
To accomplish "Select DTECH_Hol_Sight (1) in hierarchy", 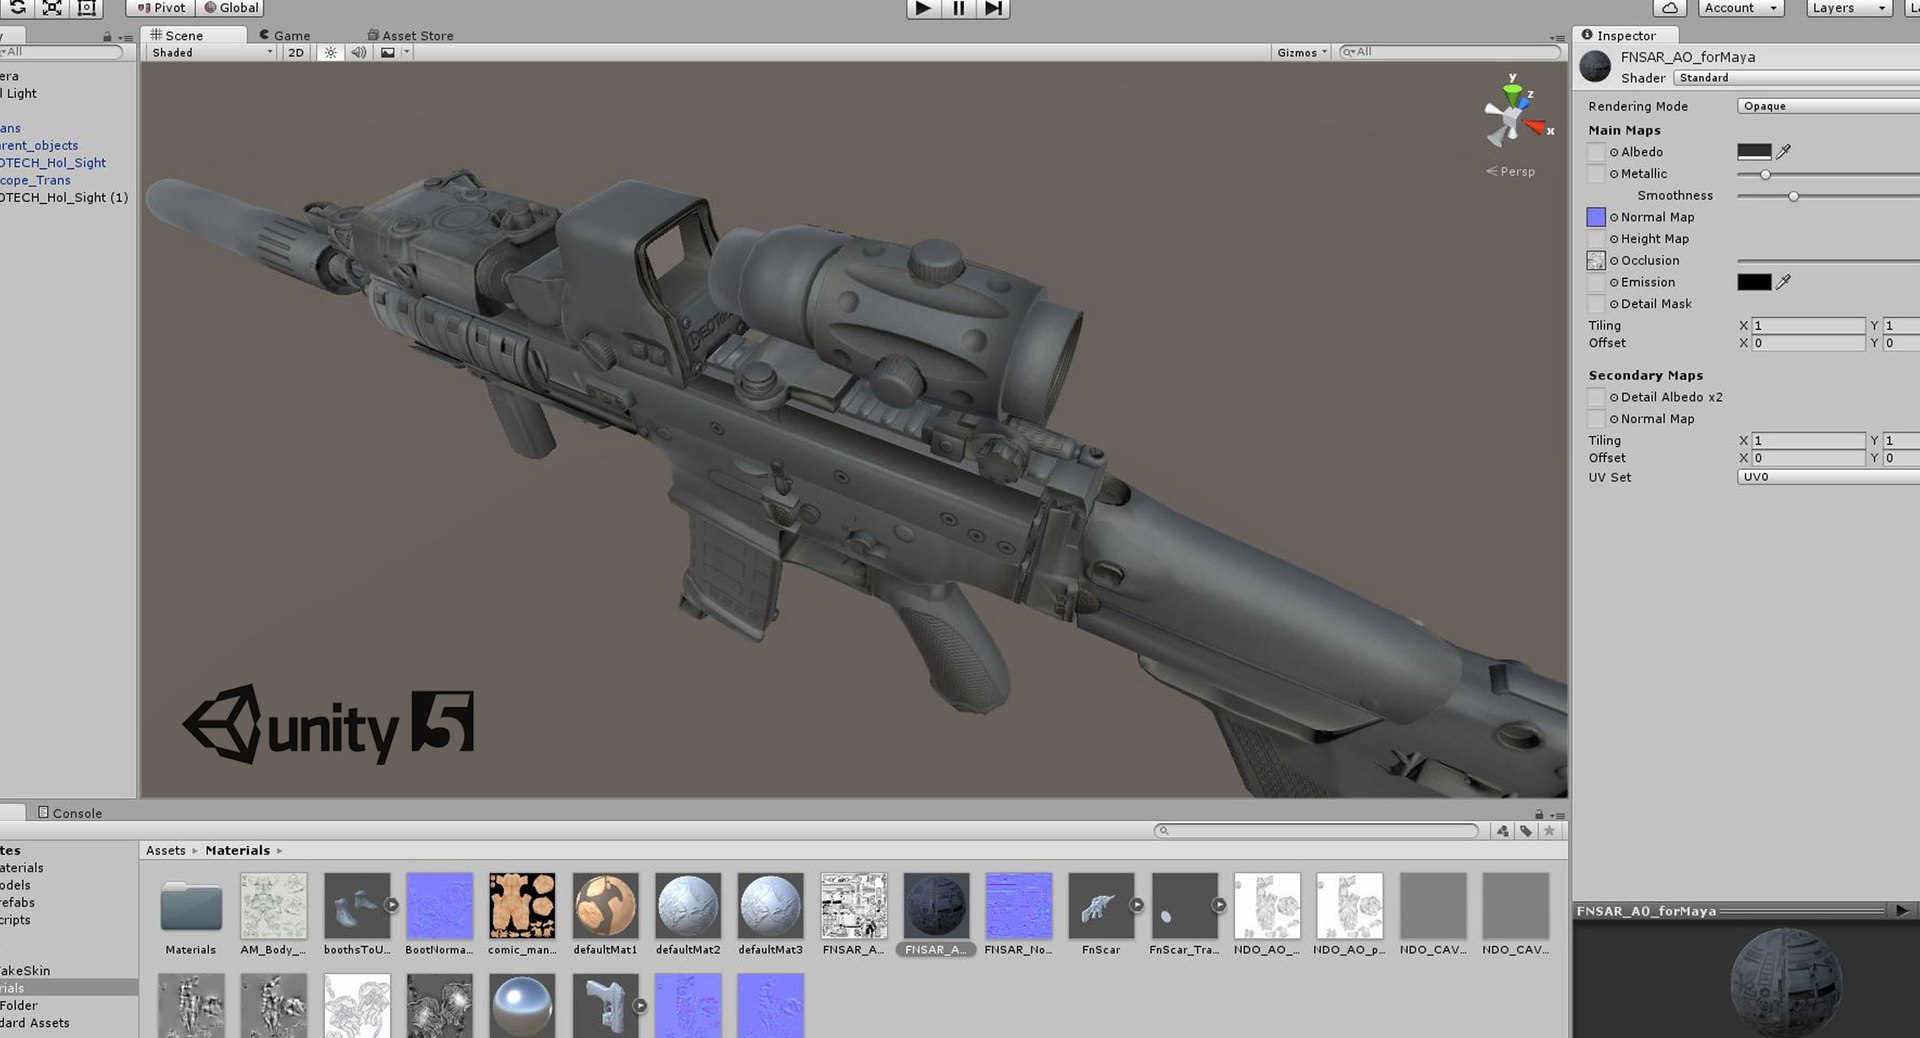I will pos(64,198).
